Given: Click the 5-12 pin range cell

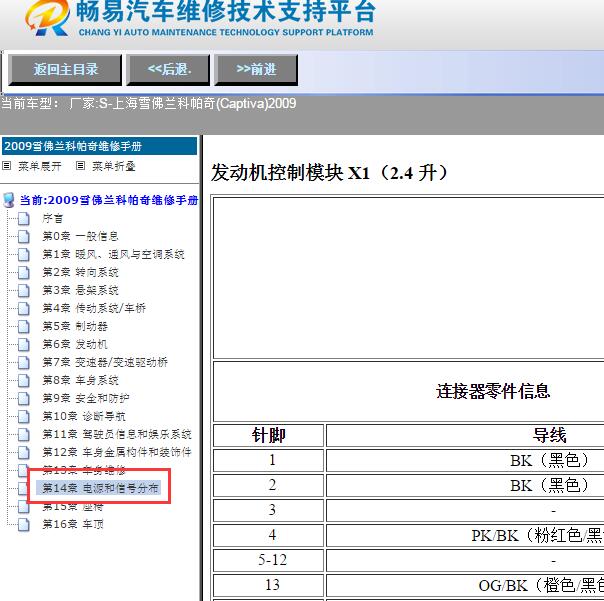Looking at the screenshot, I should tap(268, 561).
